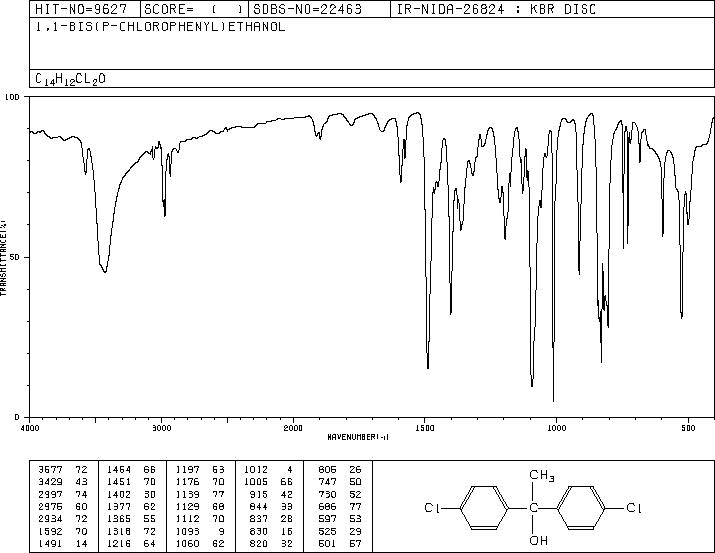Image resolution: width=715 pixels, height=553 pixels.
Task: Pick the 1060 wavenumber in the table
Action: point(187,544)
